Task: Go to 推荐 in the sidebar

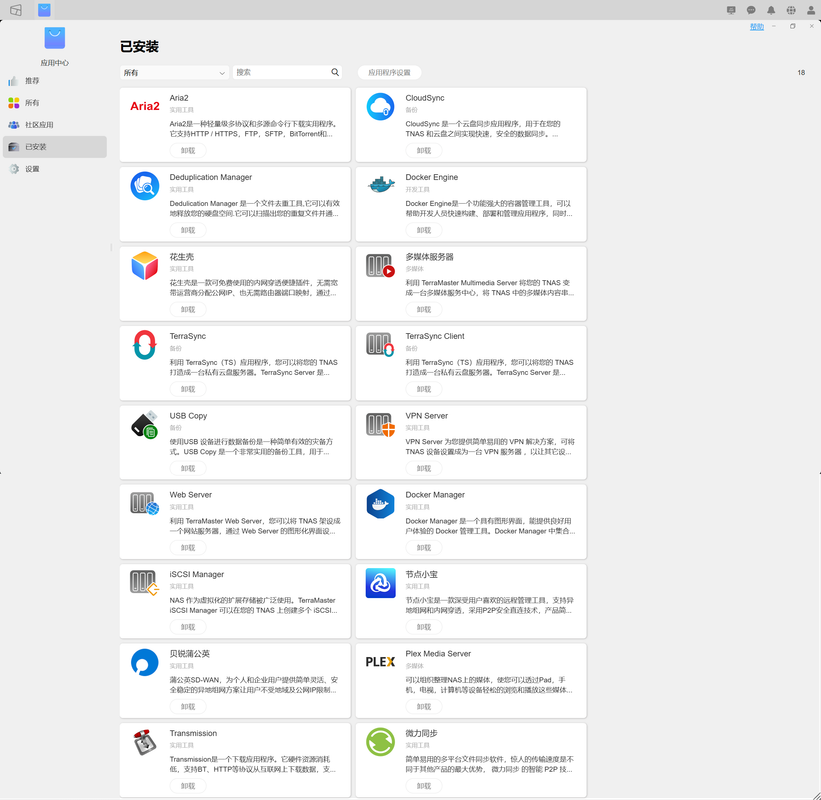Action: click(55, 81)
